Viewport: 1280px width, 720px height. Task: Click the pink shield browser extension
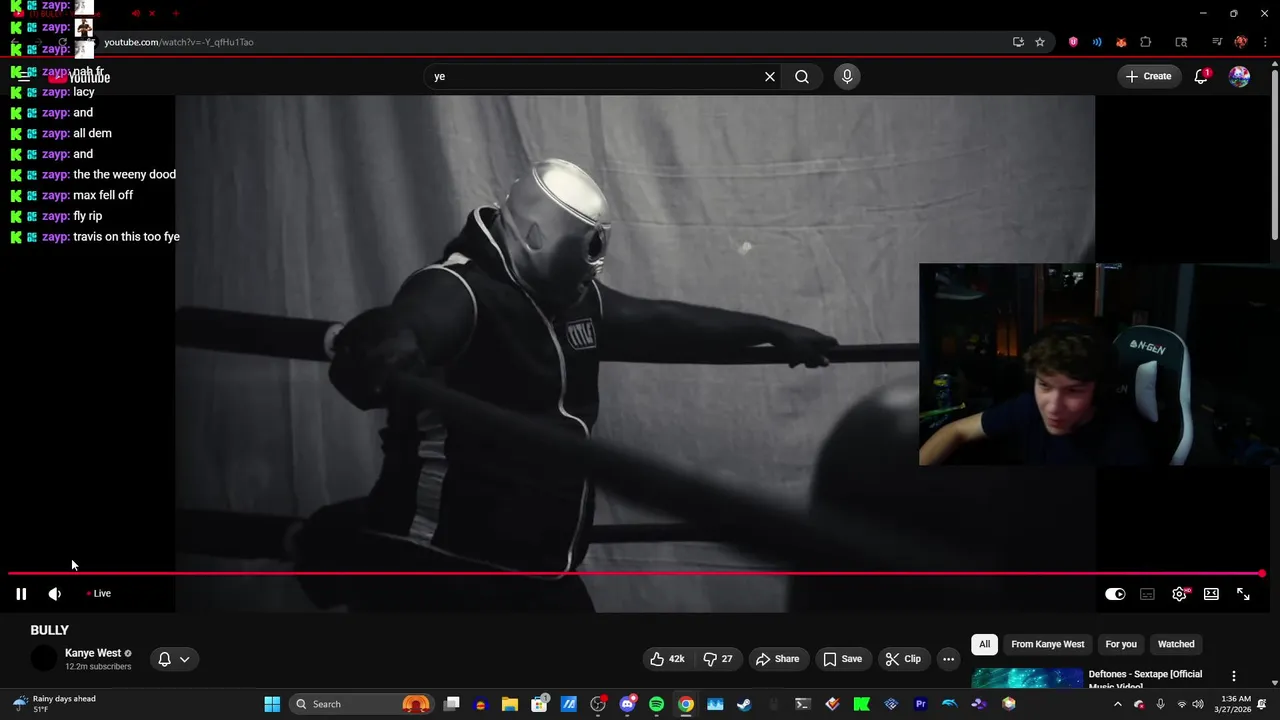(1073, 42)
